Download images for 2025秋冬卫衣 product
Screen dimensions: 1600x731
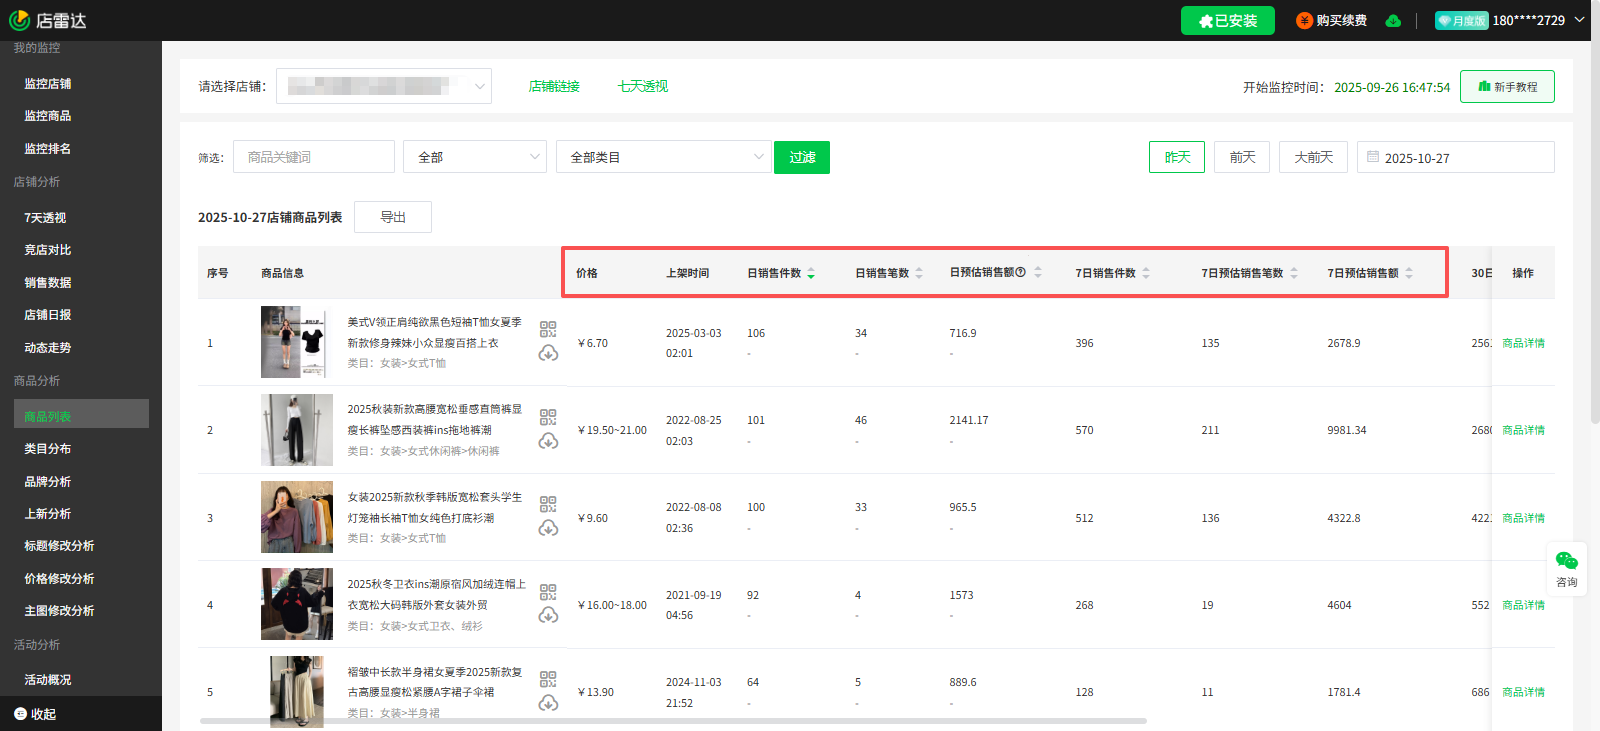coord(548,615)
